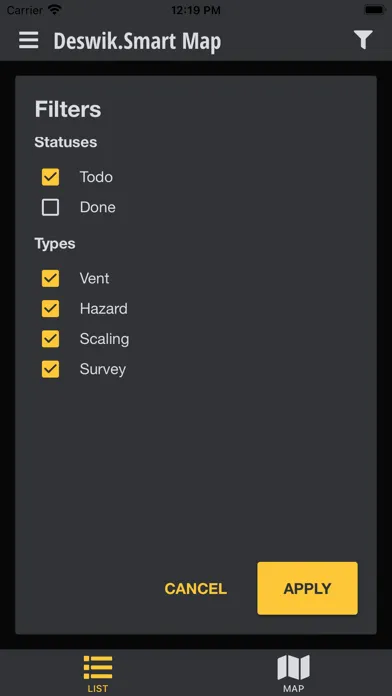Tap the battery indicator icon
392x696 pixels.
[x=375, y=10]
